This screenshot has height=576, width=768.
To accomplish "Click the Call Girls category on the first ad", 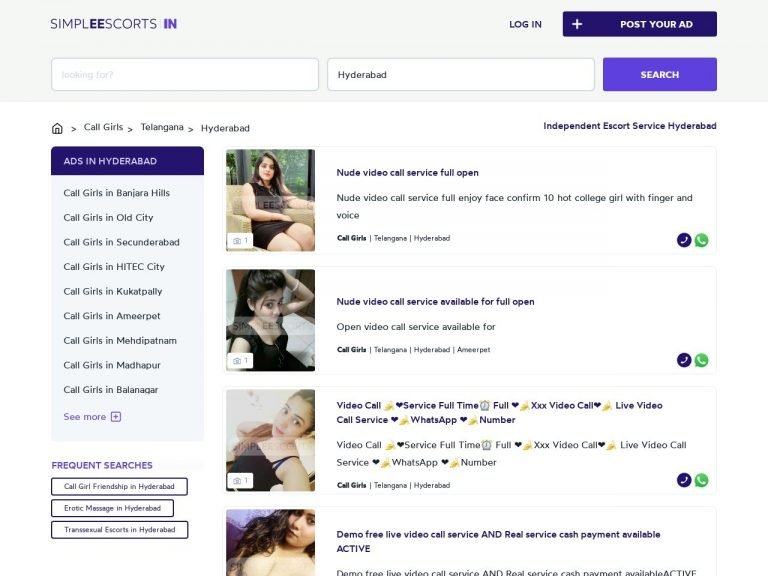I will click(352, 238).
